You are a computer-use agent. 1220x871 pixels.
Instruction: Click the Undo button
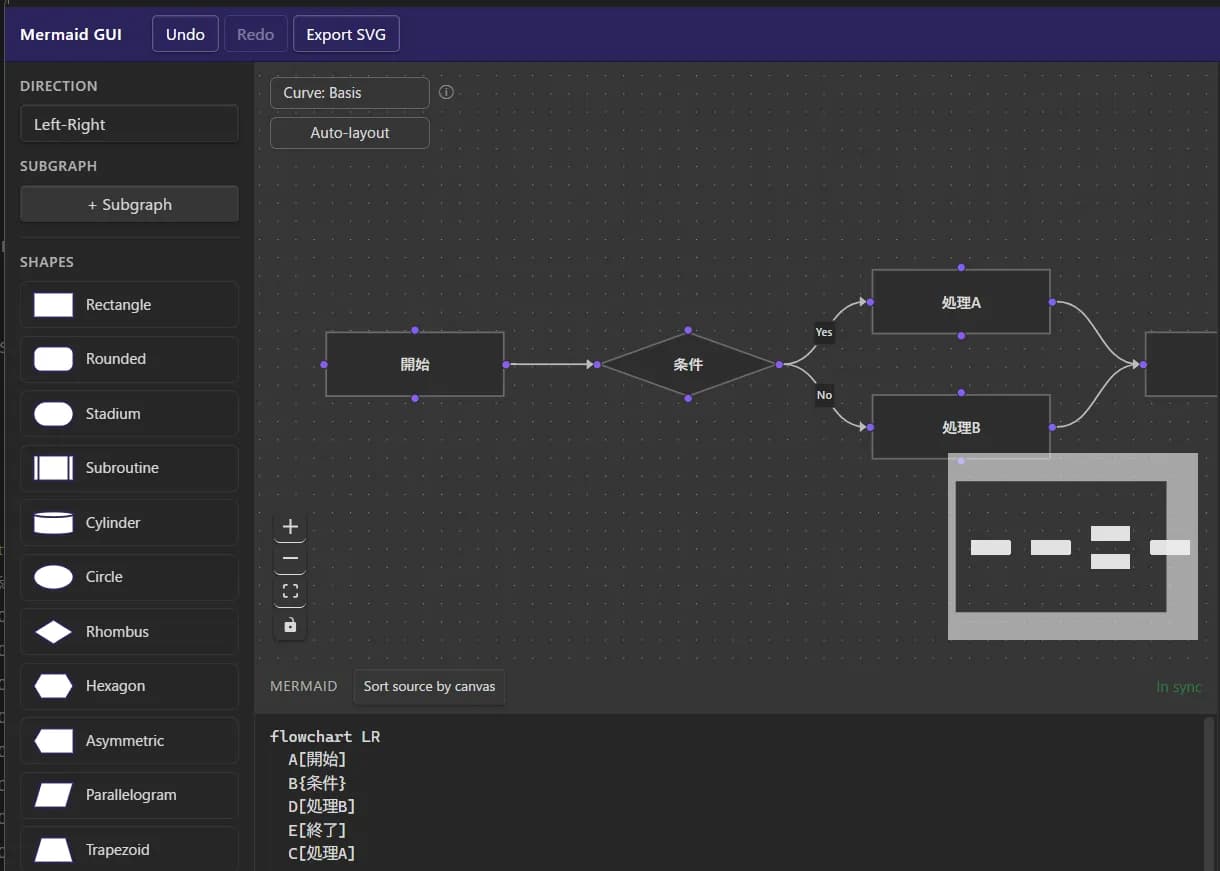(x=185, y=34)
